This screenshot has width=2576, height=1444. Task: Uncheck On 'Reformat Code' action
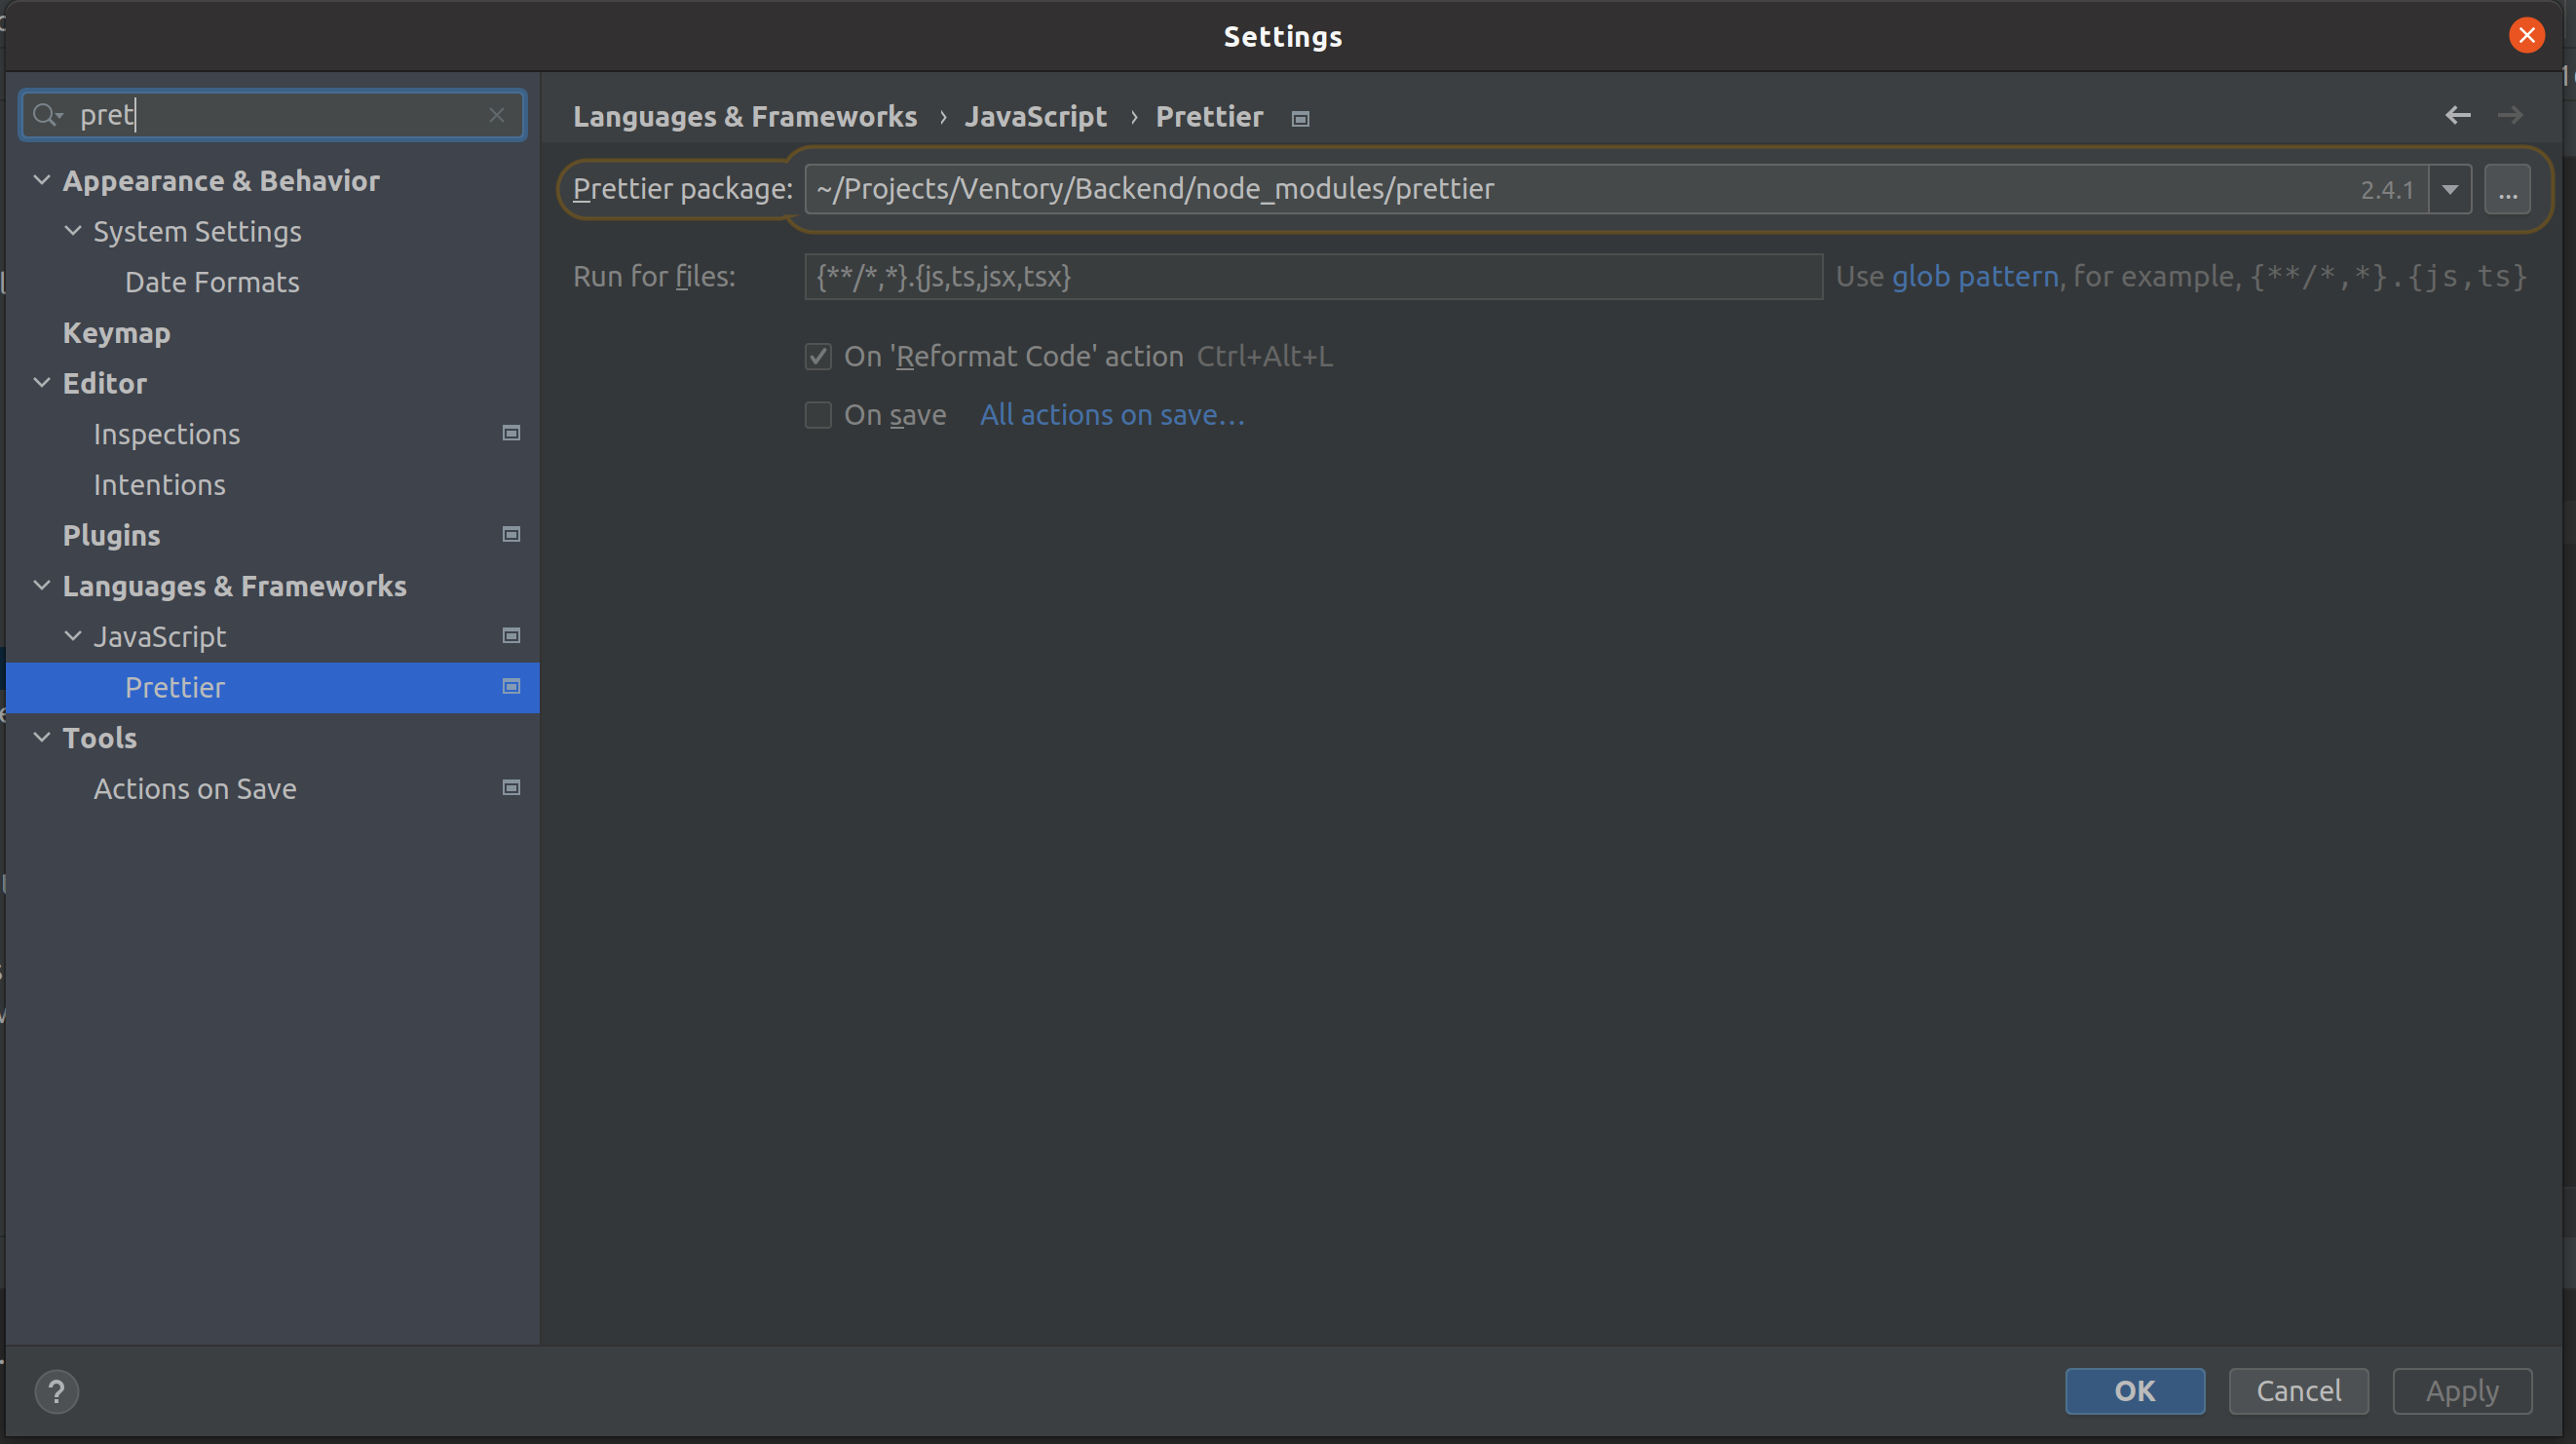[818, 356]
